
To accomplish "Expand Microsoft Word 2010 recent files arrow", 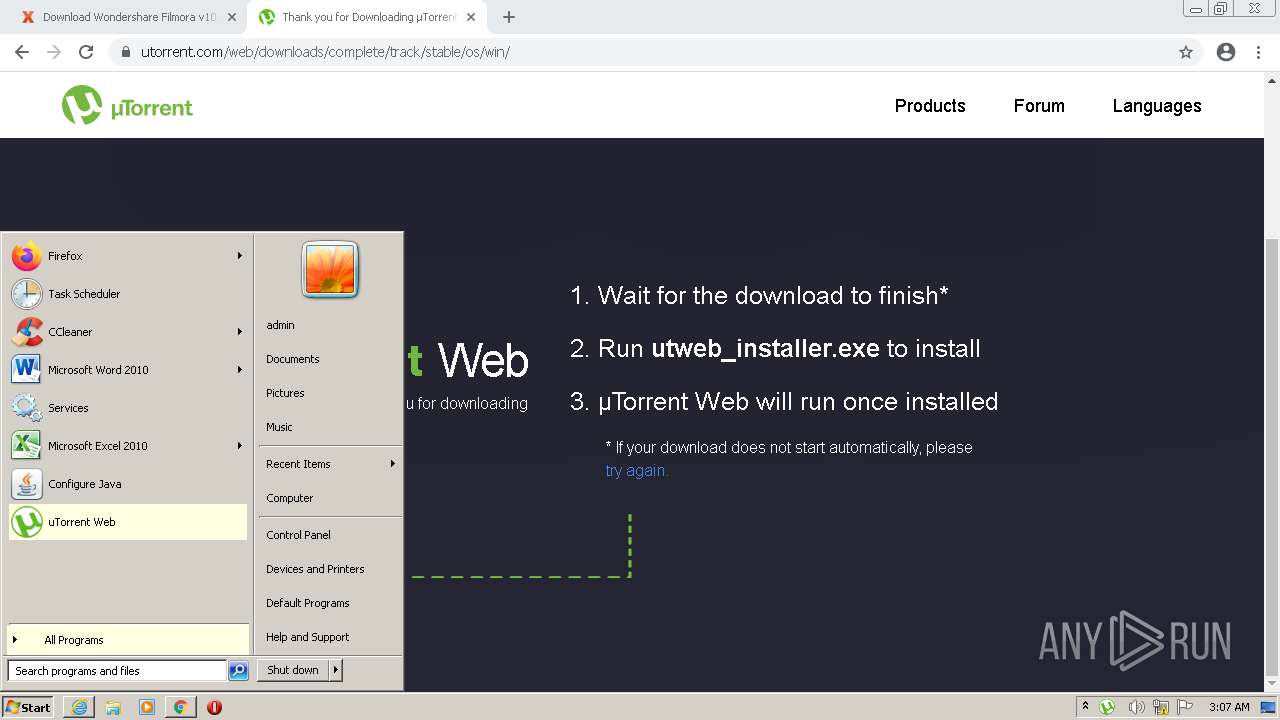I will (239, 370).
